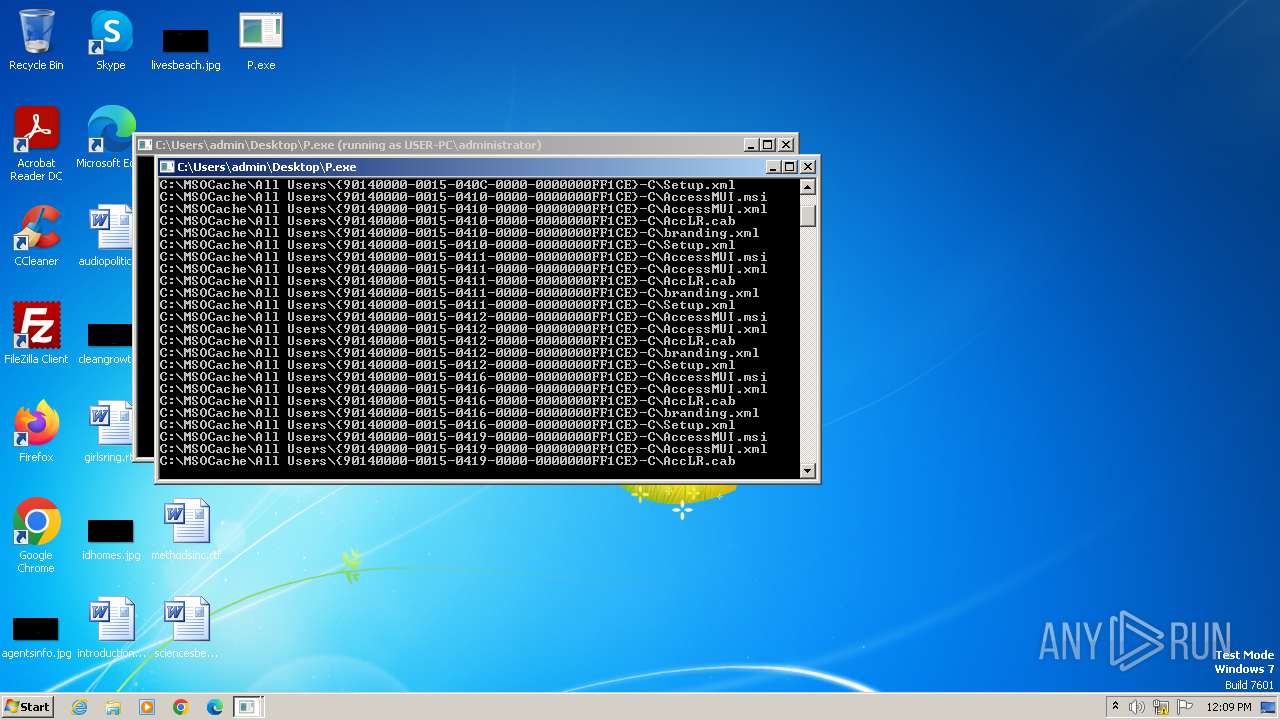Open the File Explorer taskbar icon
1280x720 pixels.
113,707
